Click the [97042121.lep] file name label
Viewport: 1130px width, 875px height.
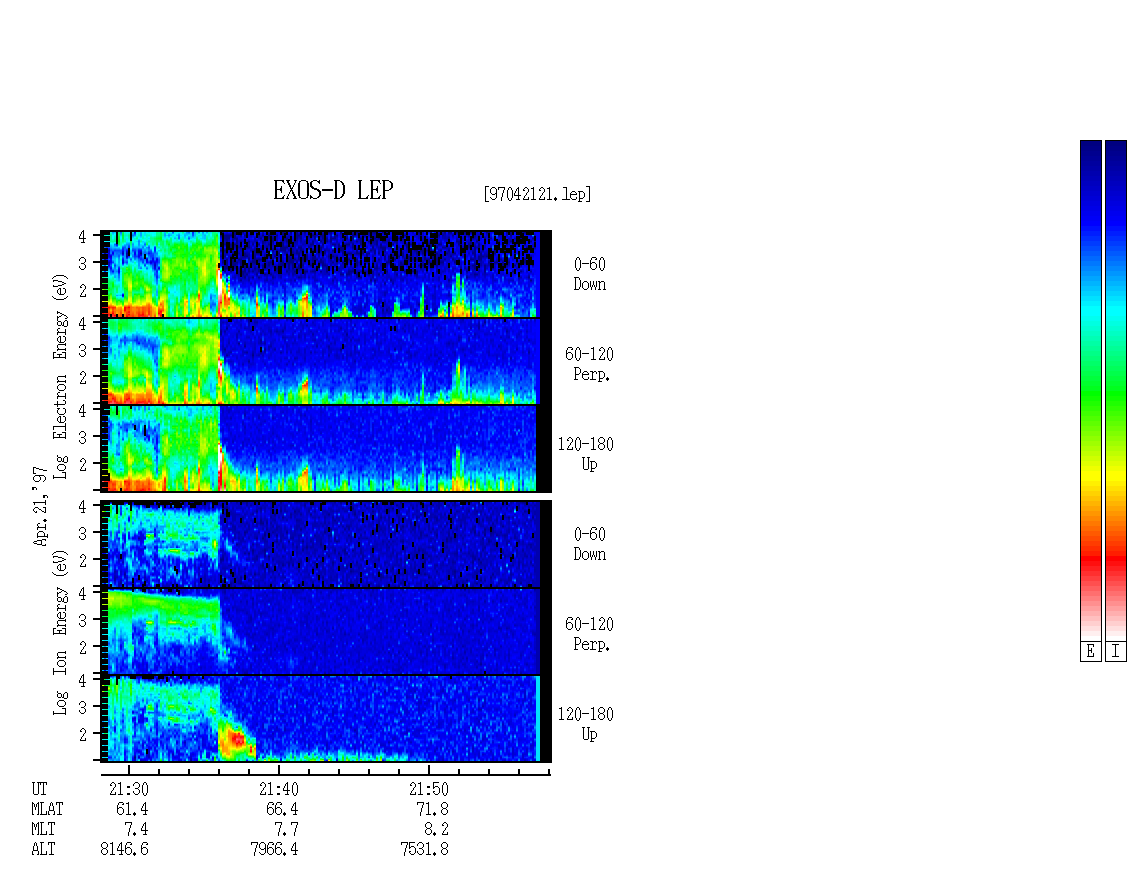[537, 194]
